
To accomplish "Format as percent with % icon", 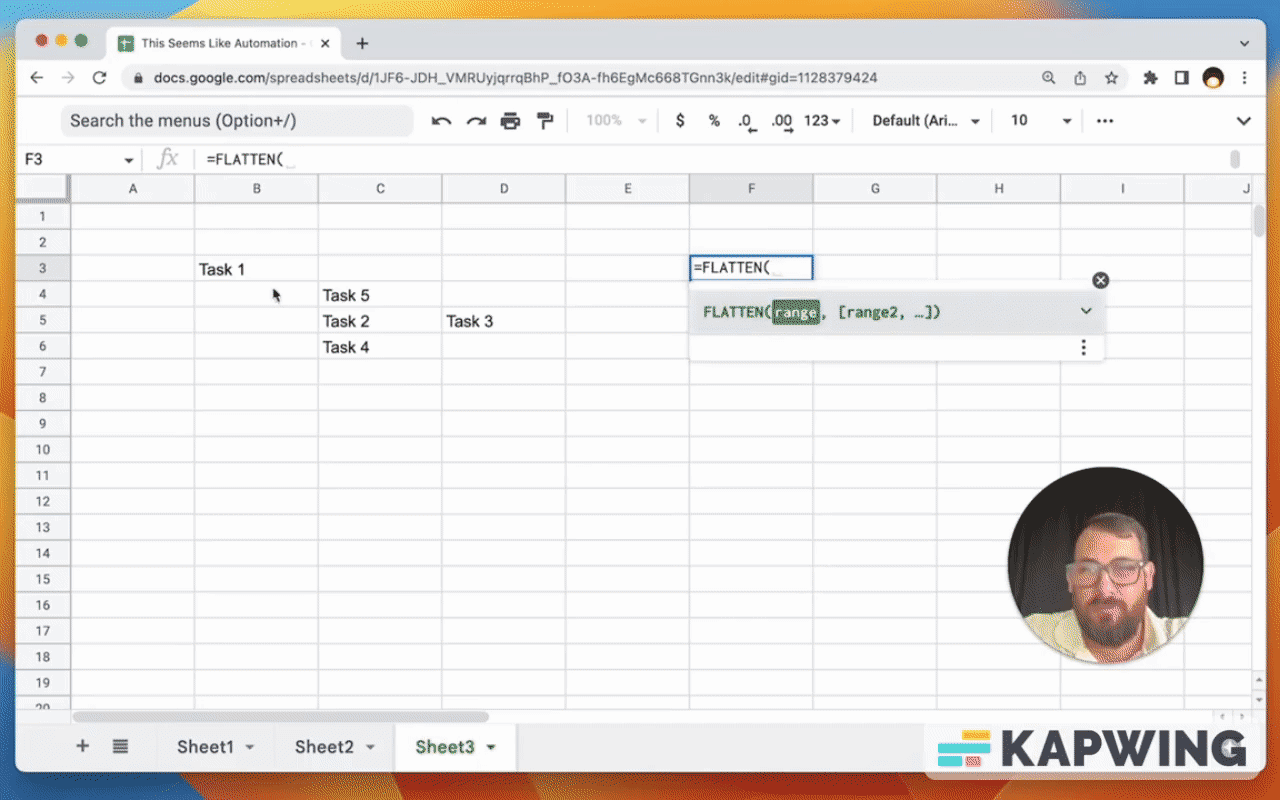I will pyautogui.click(x=714, y=120).
